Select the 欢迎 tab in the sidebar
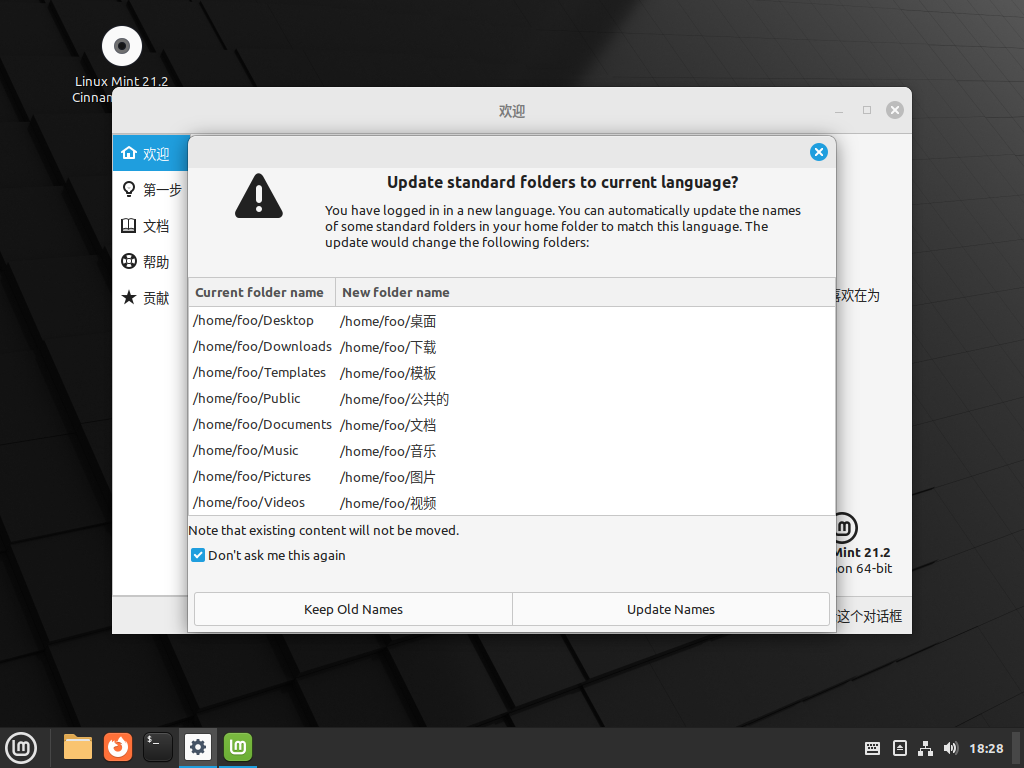The width and height of the screenshot is (1024, 768). [148, 154]
